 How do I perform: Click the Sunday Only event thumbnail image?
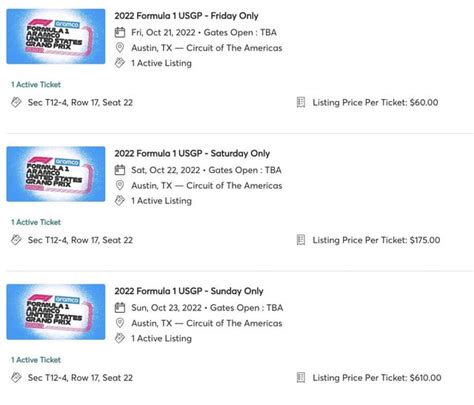point(56,312)
